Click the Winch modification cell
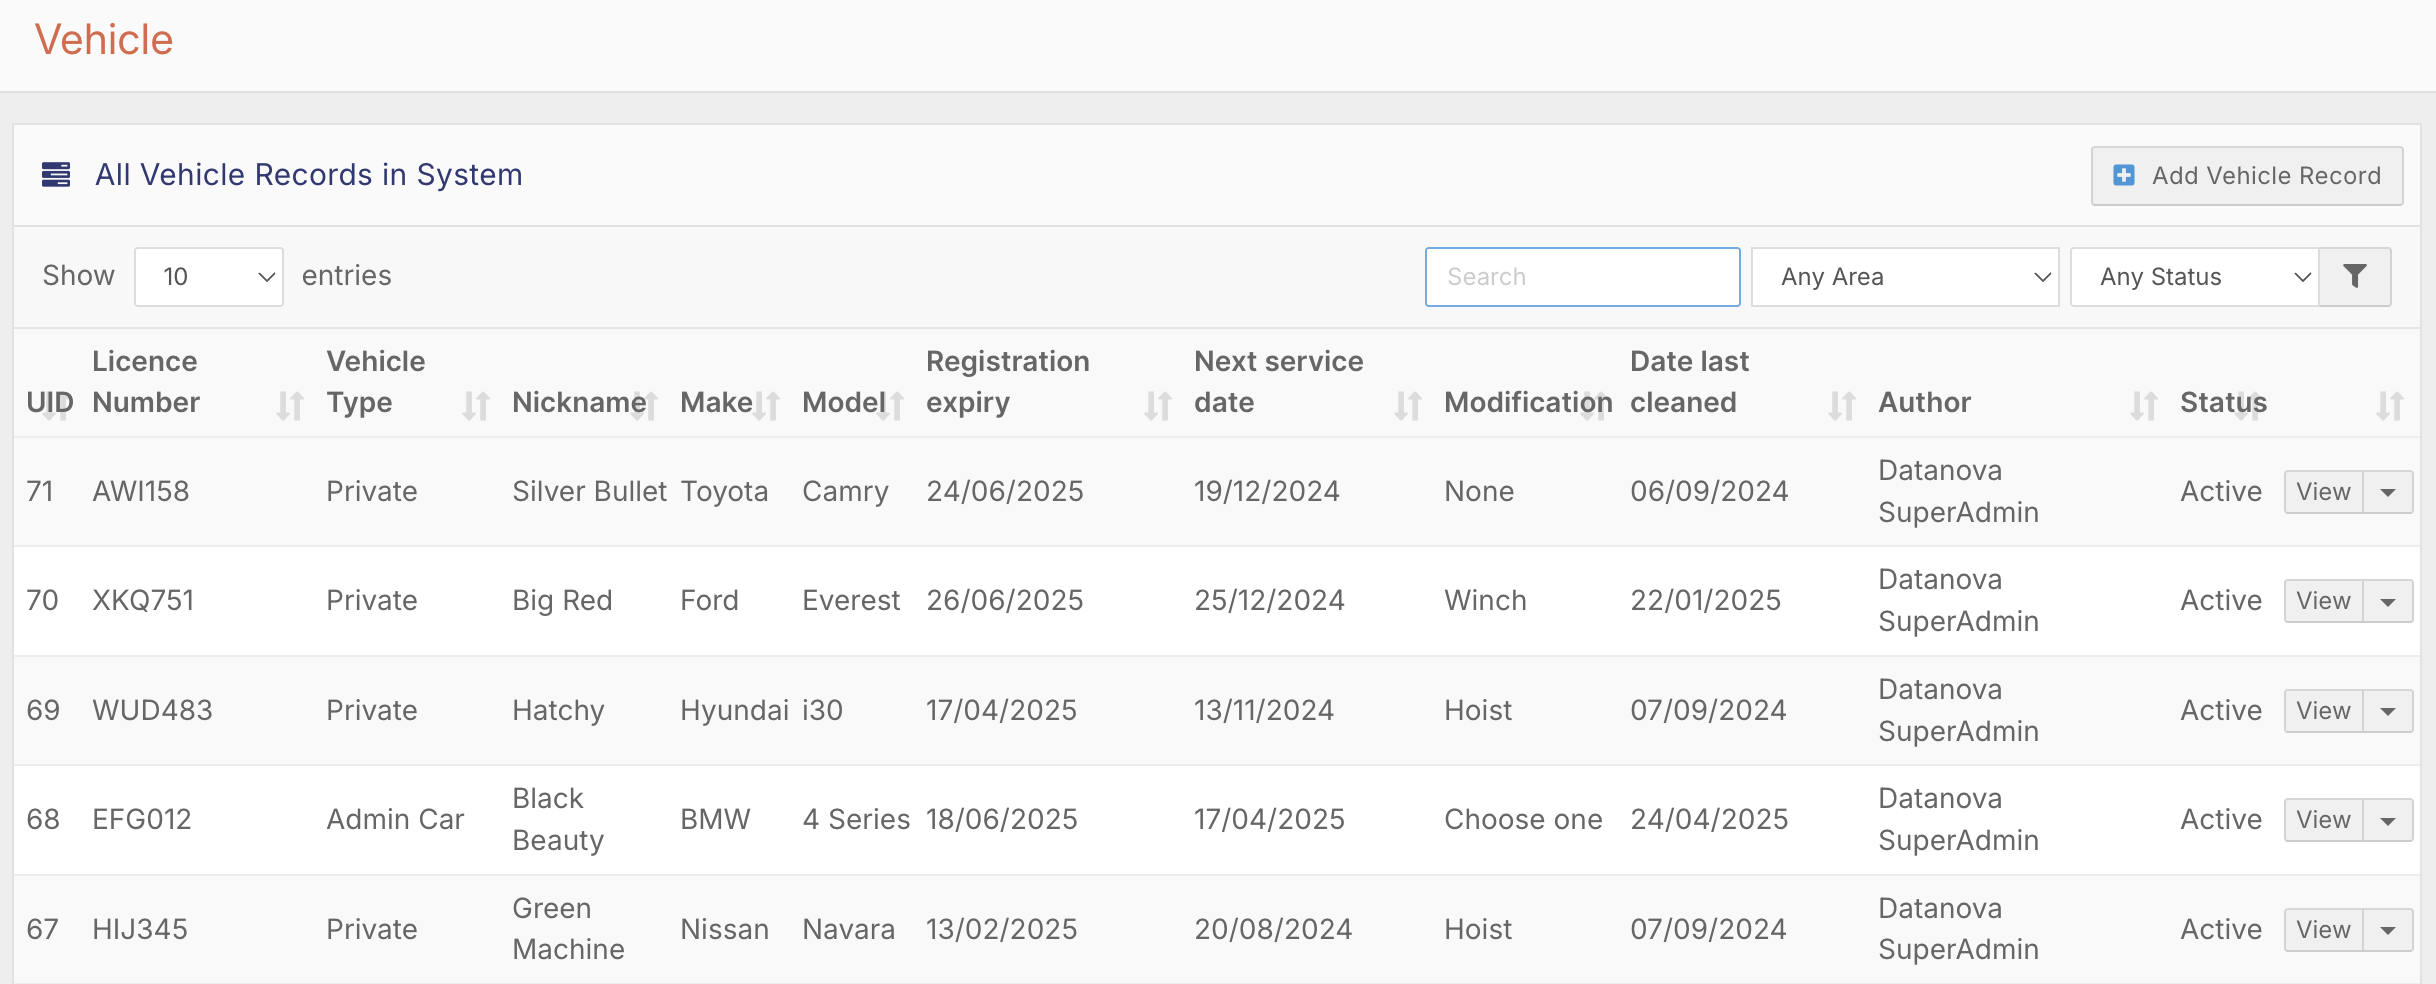This screenshot has height=984, width=2436. tap(1486, 600)
